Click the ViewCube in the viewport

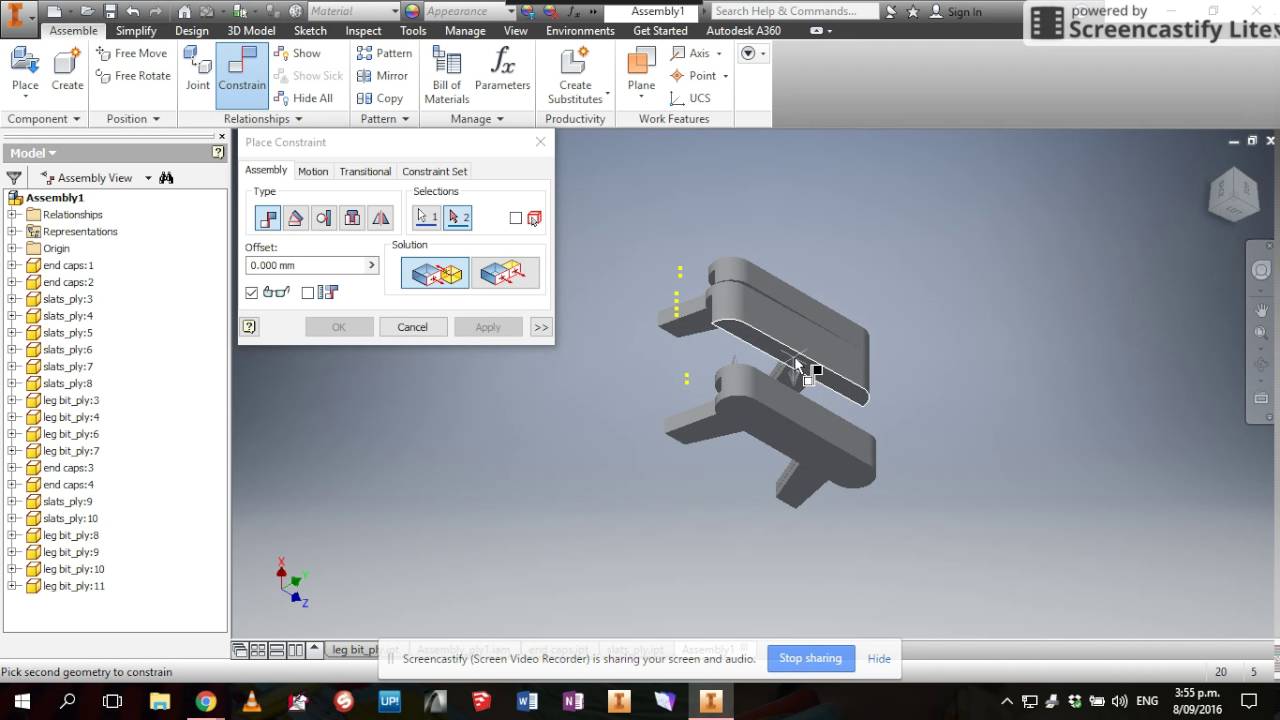click(x=1233, y=193)
